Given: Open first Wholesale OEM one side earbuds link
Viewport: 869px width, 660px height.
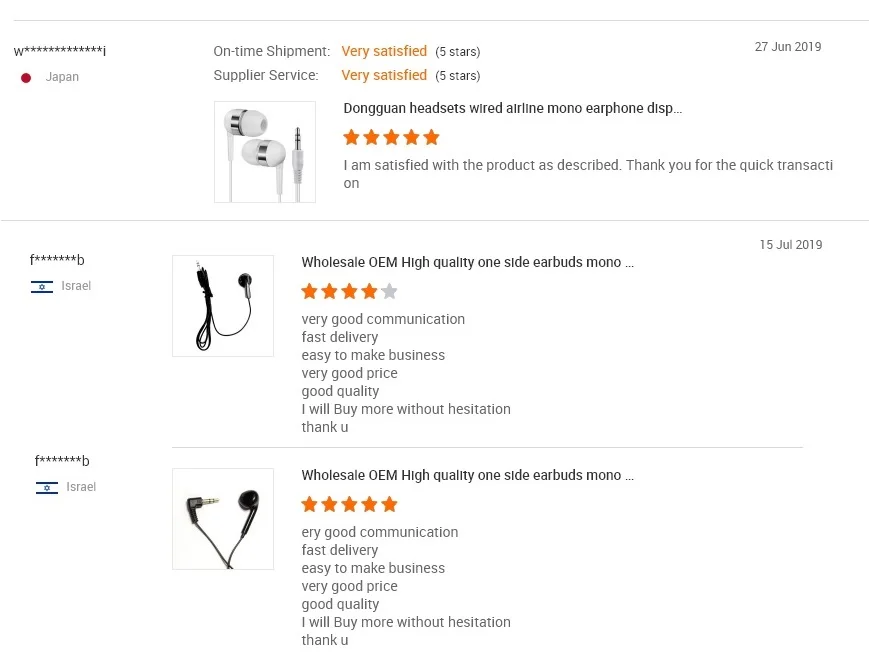Looking at the screenshot, I should click(x=467, y=263).
